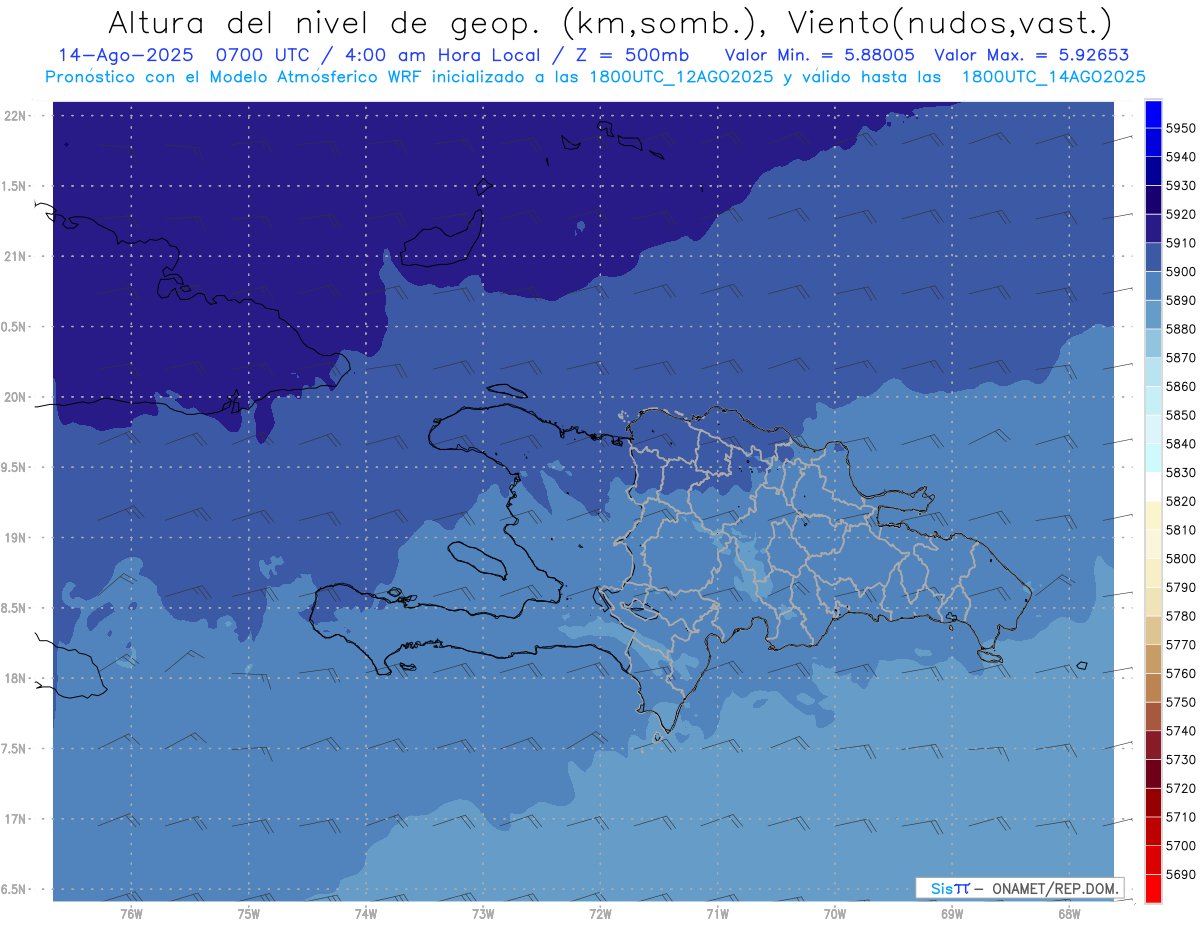Click the 'Valor Max. = 5.92653' text
Image resolution: width=1200 pixels, height=927 pixels.
[x=1030, y=55]
